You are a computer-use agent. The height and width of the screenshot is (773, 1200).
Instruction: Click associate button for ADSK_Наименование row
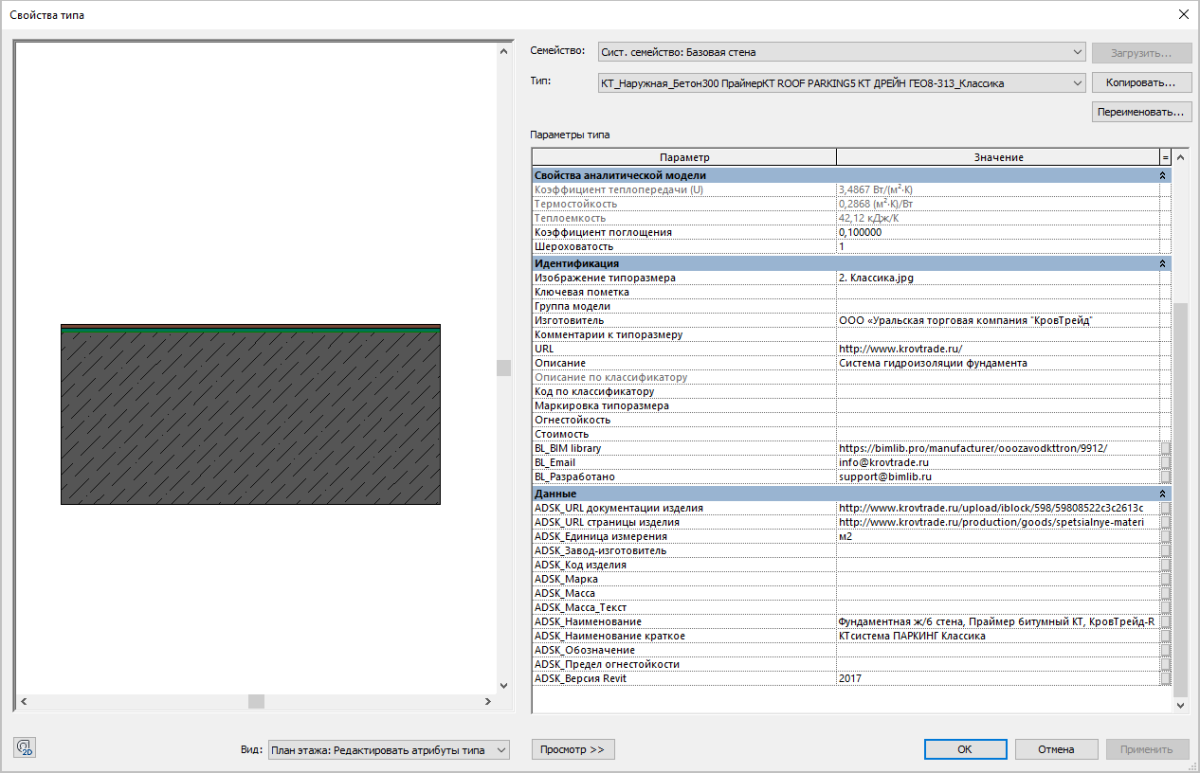click(x=1165, y=621)
